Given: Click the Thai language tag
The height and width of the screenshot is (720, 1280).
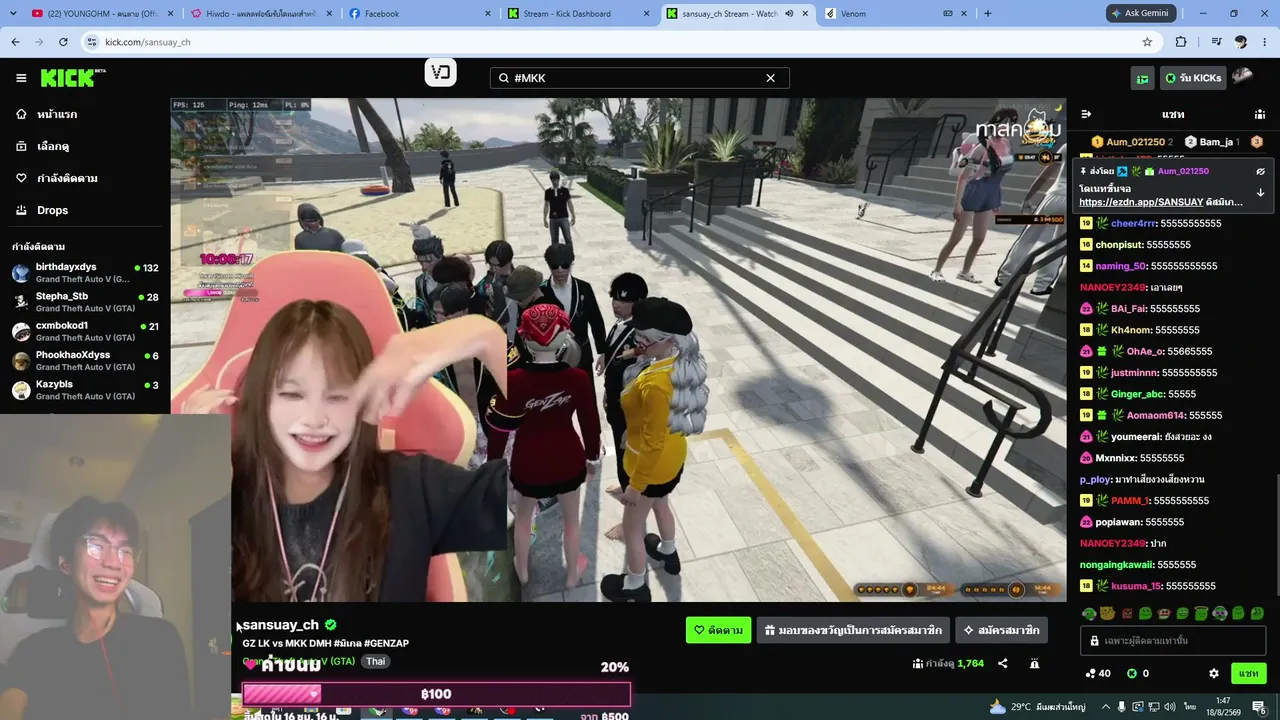Looking at the screenshot, I should [x=375, y=661].
